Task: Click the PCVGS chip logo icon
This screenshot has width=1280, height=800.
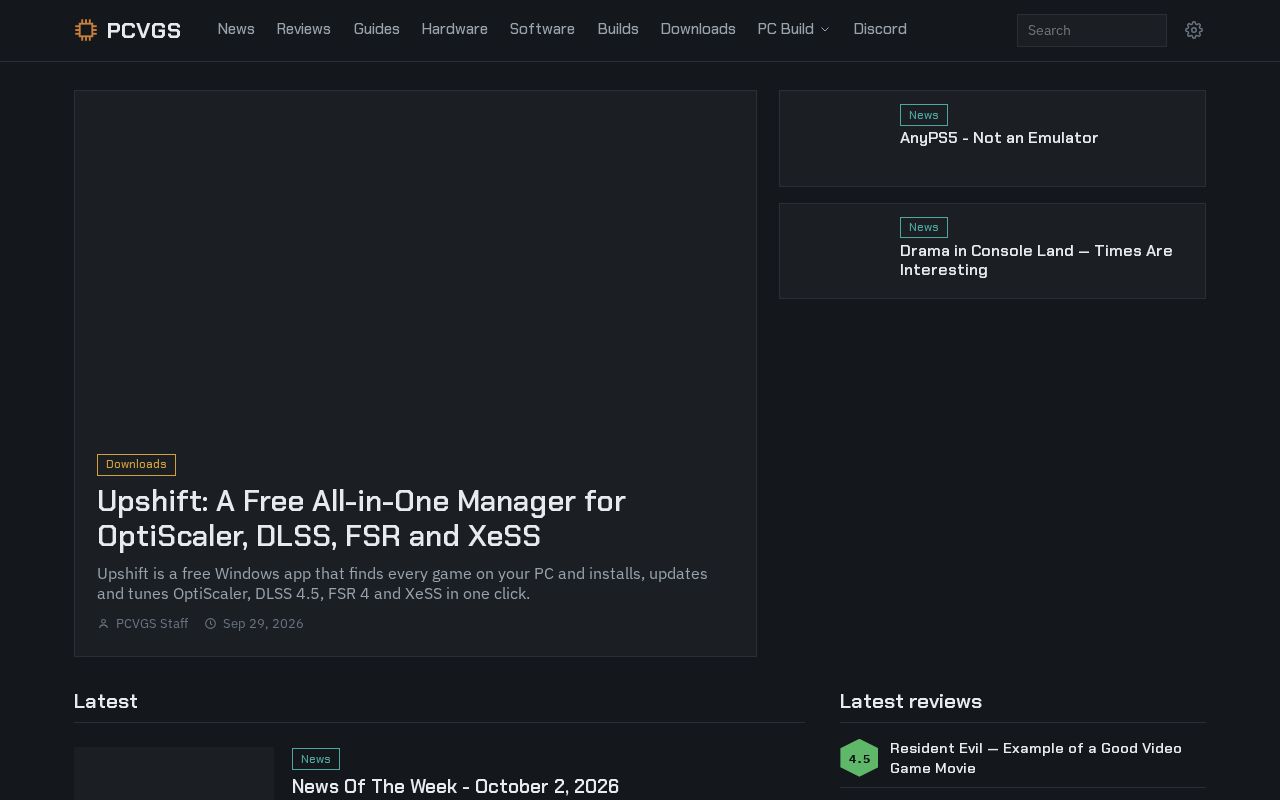Action: (x=86, y=30)
